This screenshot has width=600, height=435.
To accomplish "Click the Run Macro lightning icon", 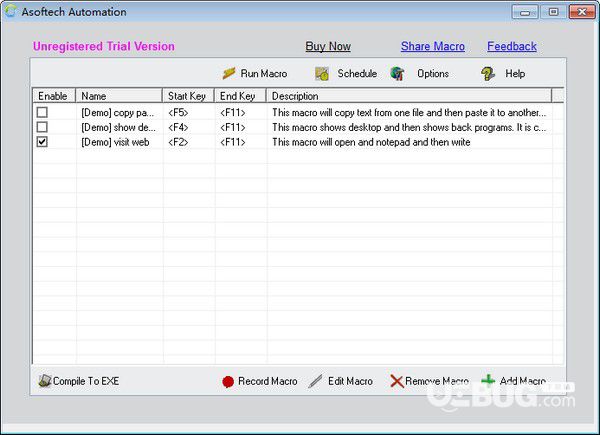I will [x=229, y=73].
